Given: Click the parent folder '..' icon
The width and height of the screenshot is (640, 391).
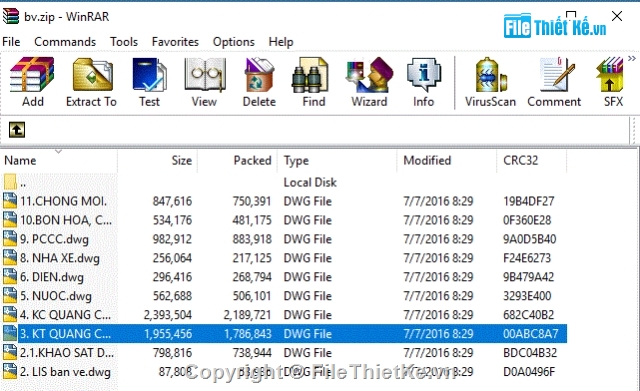Looking at the screenshot, I should [x=10, y=182].
